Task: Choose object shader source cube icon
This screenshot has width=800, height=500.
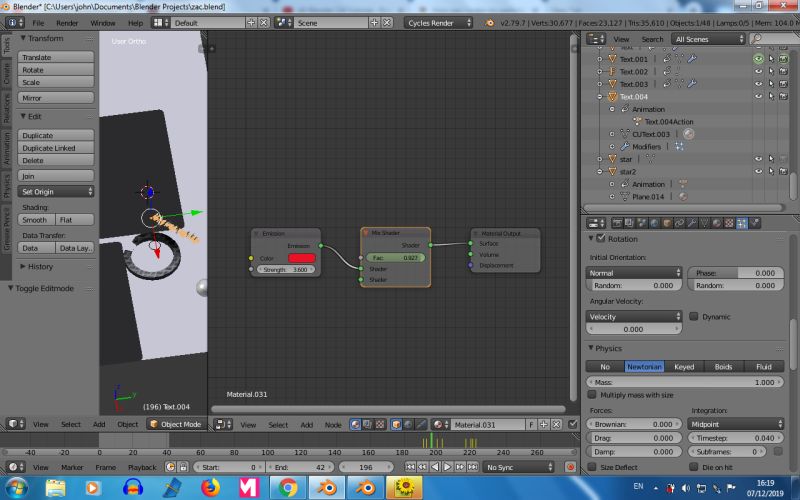Action: coord(396,424)
